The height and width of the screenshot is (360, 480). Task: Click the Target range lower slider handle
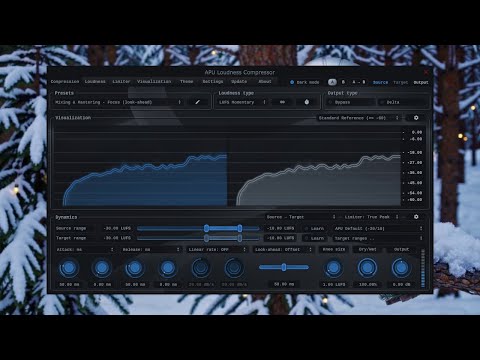[206, 238]
